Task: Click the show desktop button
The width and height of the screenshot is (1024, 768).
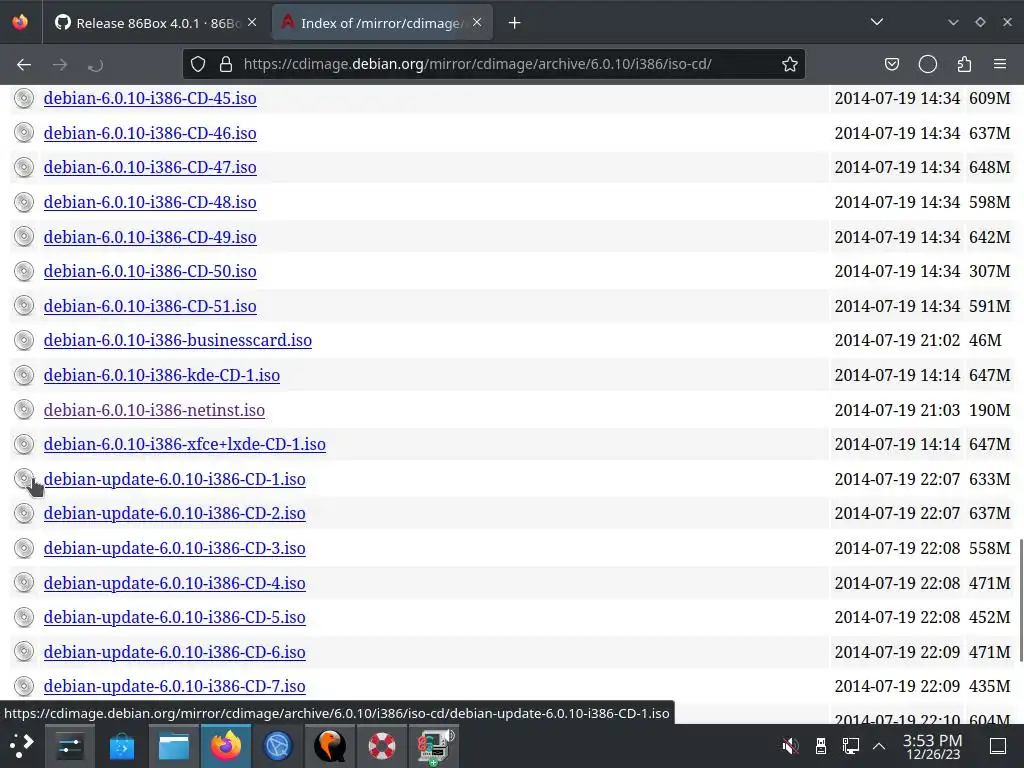Action: pyautogui.click(x=998, y=745)
